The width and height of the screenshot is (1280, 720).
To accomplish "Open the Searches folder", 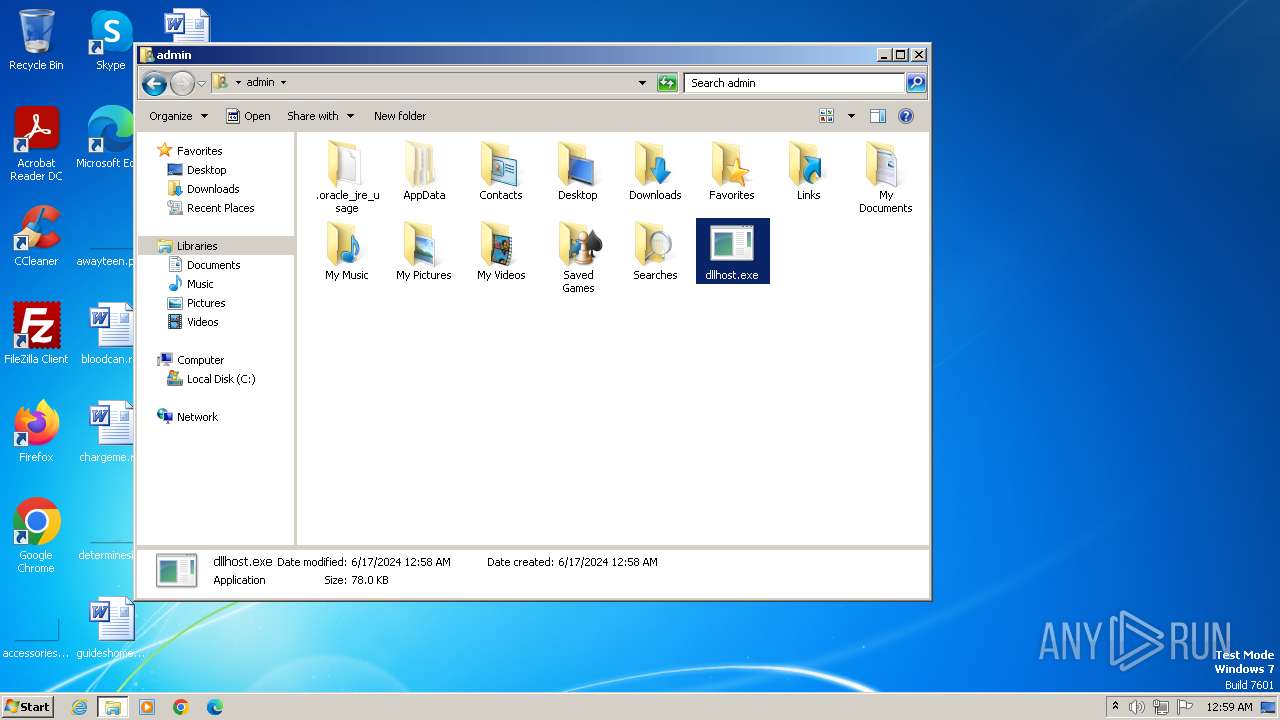I will pyautogui.click(x=655, y=252).
